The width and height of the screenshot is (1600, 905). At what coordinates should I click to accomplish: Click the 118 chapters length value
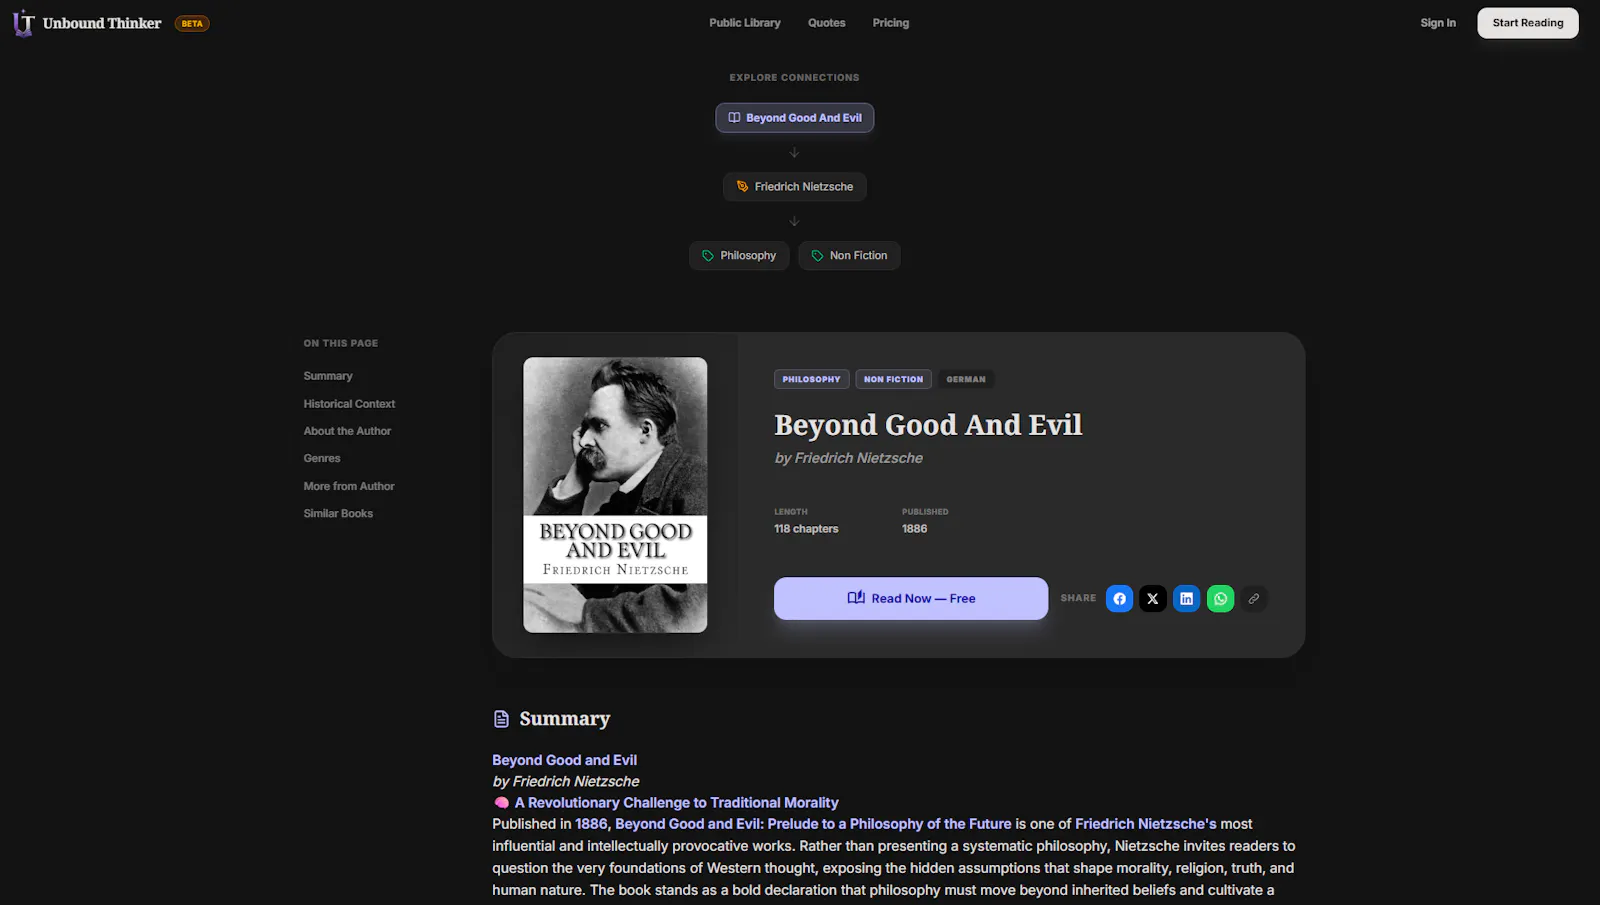coord(806,529)
